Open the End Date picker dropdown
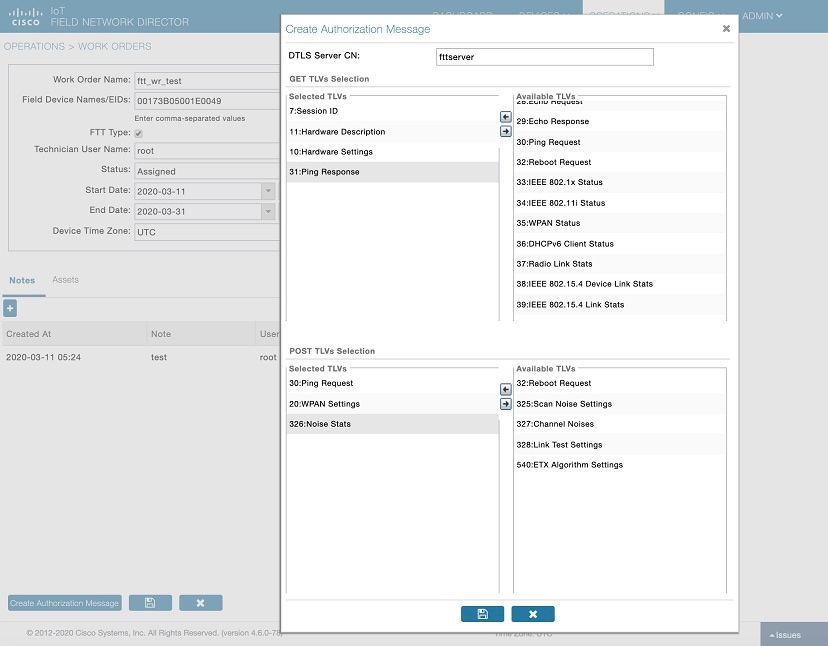This screenshot has width=828, height=646. pos(267,211)
